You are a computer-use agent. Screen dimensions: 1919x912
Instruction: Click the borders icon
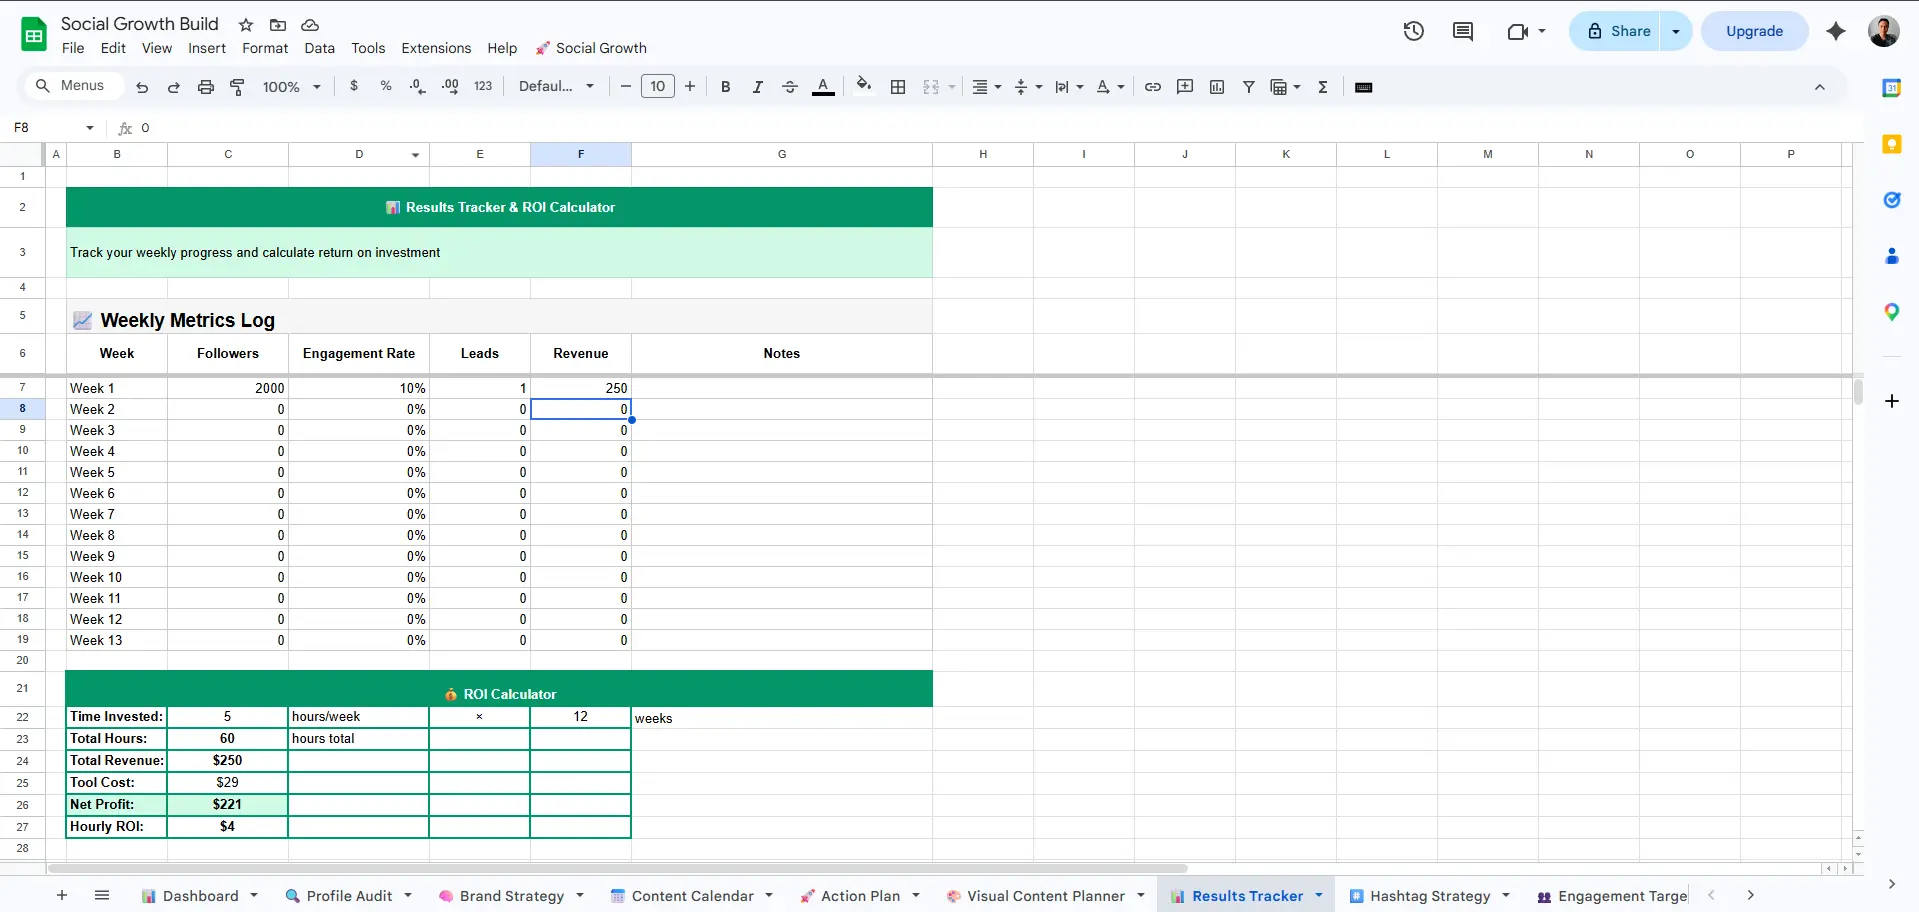tap(898, 87)
